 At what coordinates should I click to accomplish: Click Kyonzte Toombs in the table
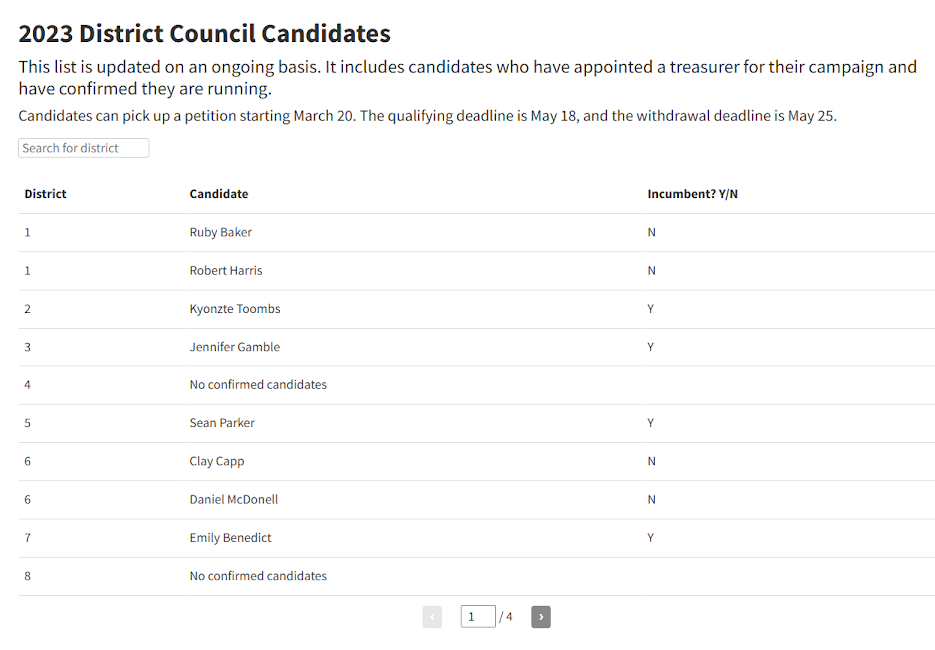235,309
